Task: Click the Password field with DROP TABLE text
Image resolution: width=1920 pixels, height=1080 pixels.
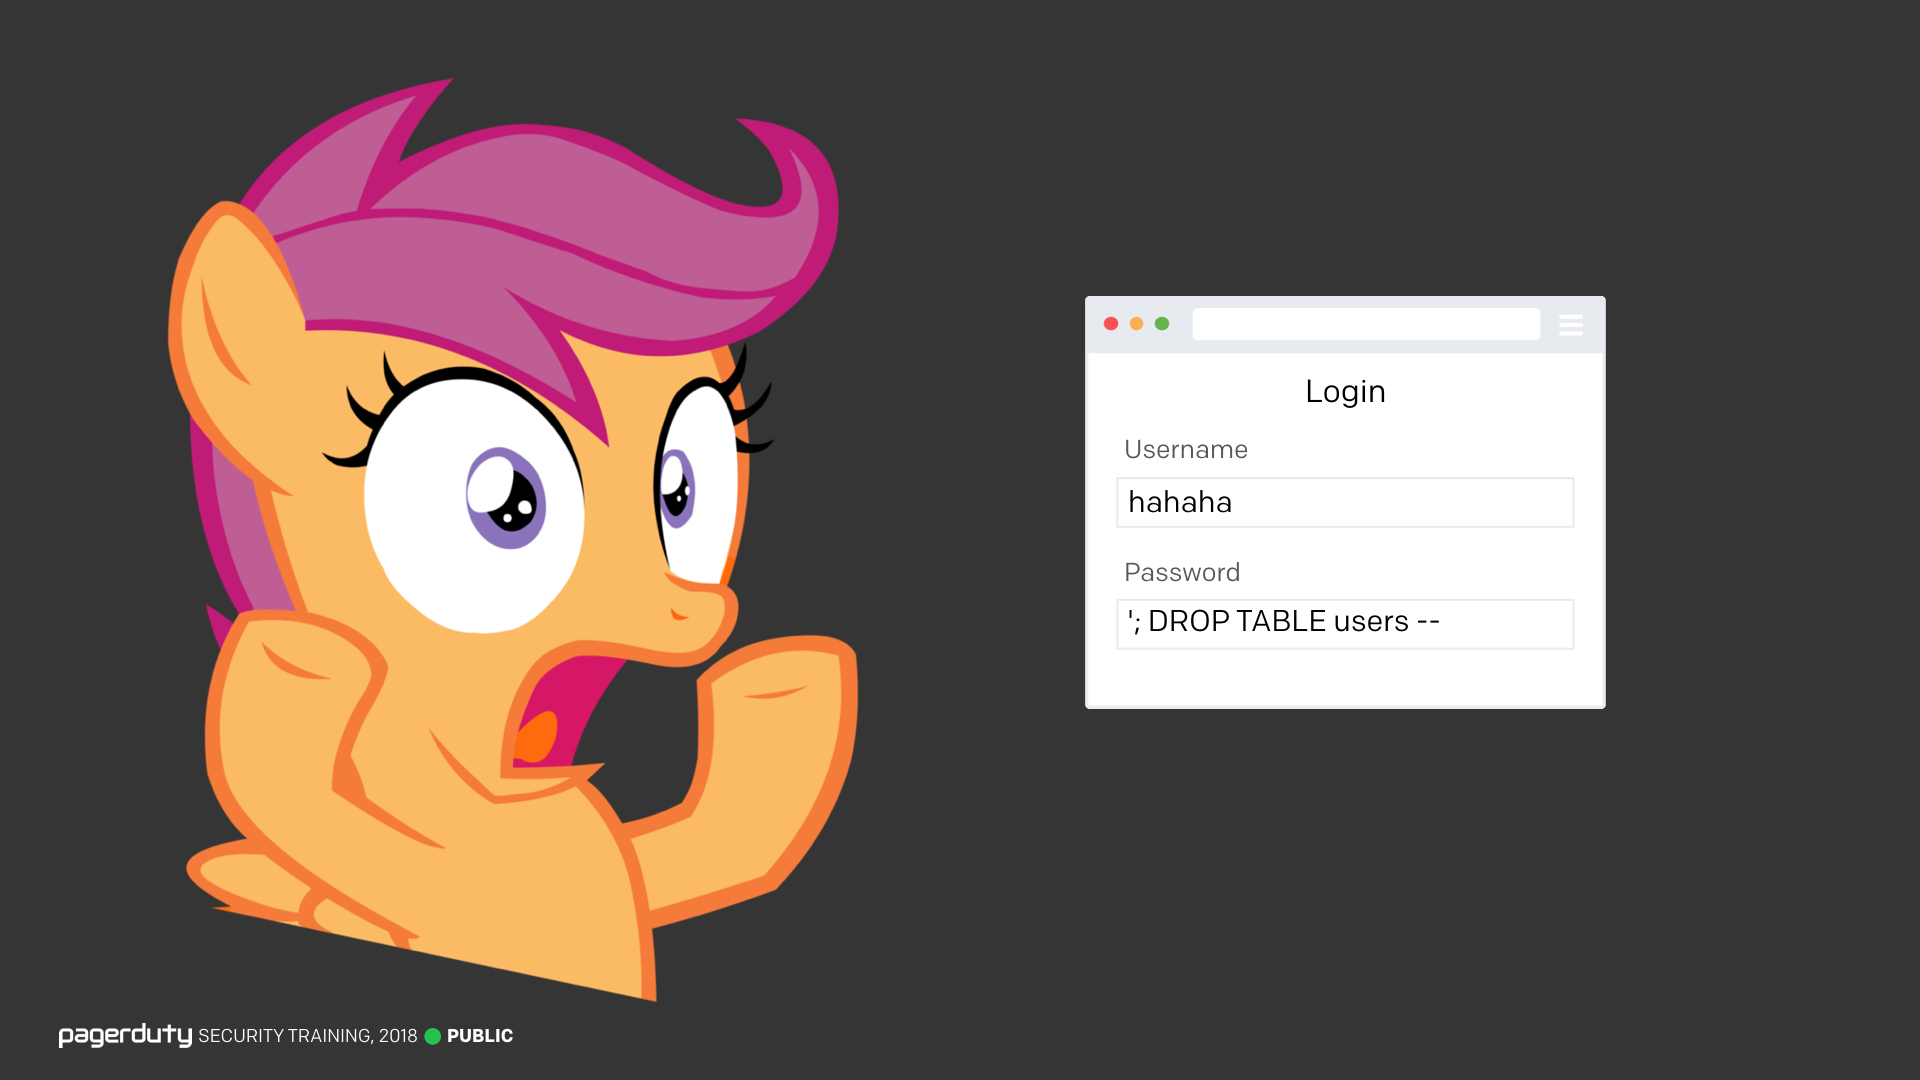Action: coord(1345,624)
